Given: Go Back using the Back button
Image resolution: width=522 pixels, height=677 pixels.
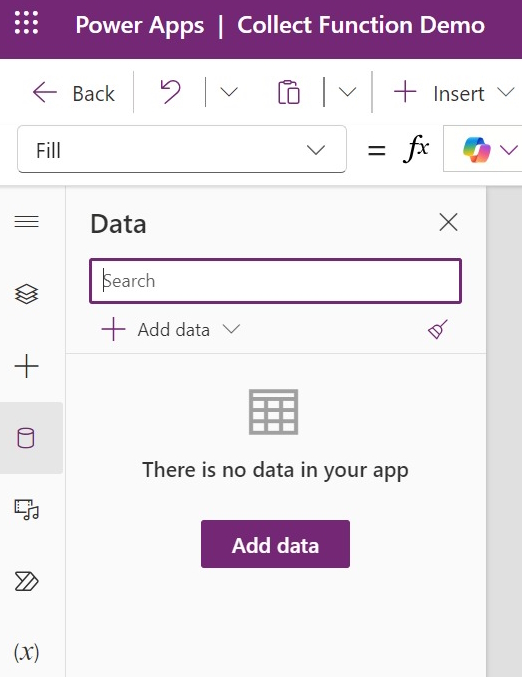Looking at the screenshot, I should point(74,93).
